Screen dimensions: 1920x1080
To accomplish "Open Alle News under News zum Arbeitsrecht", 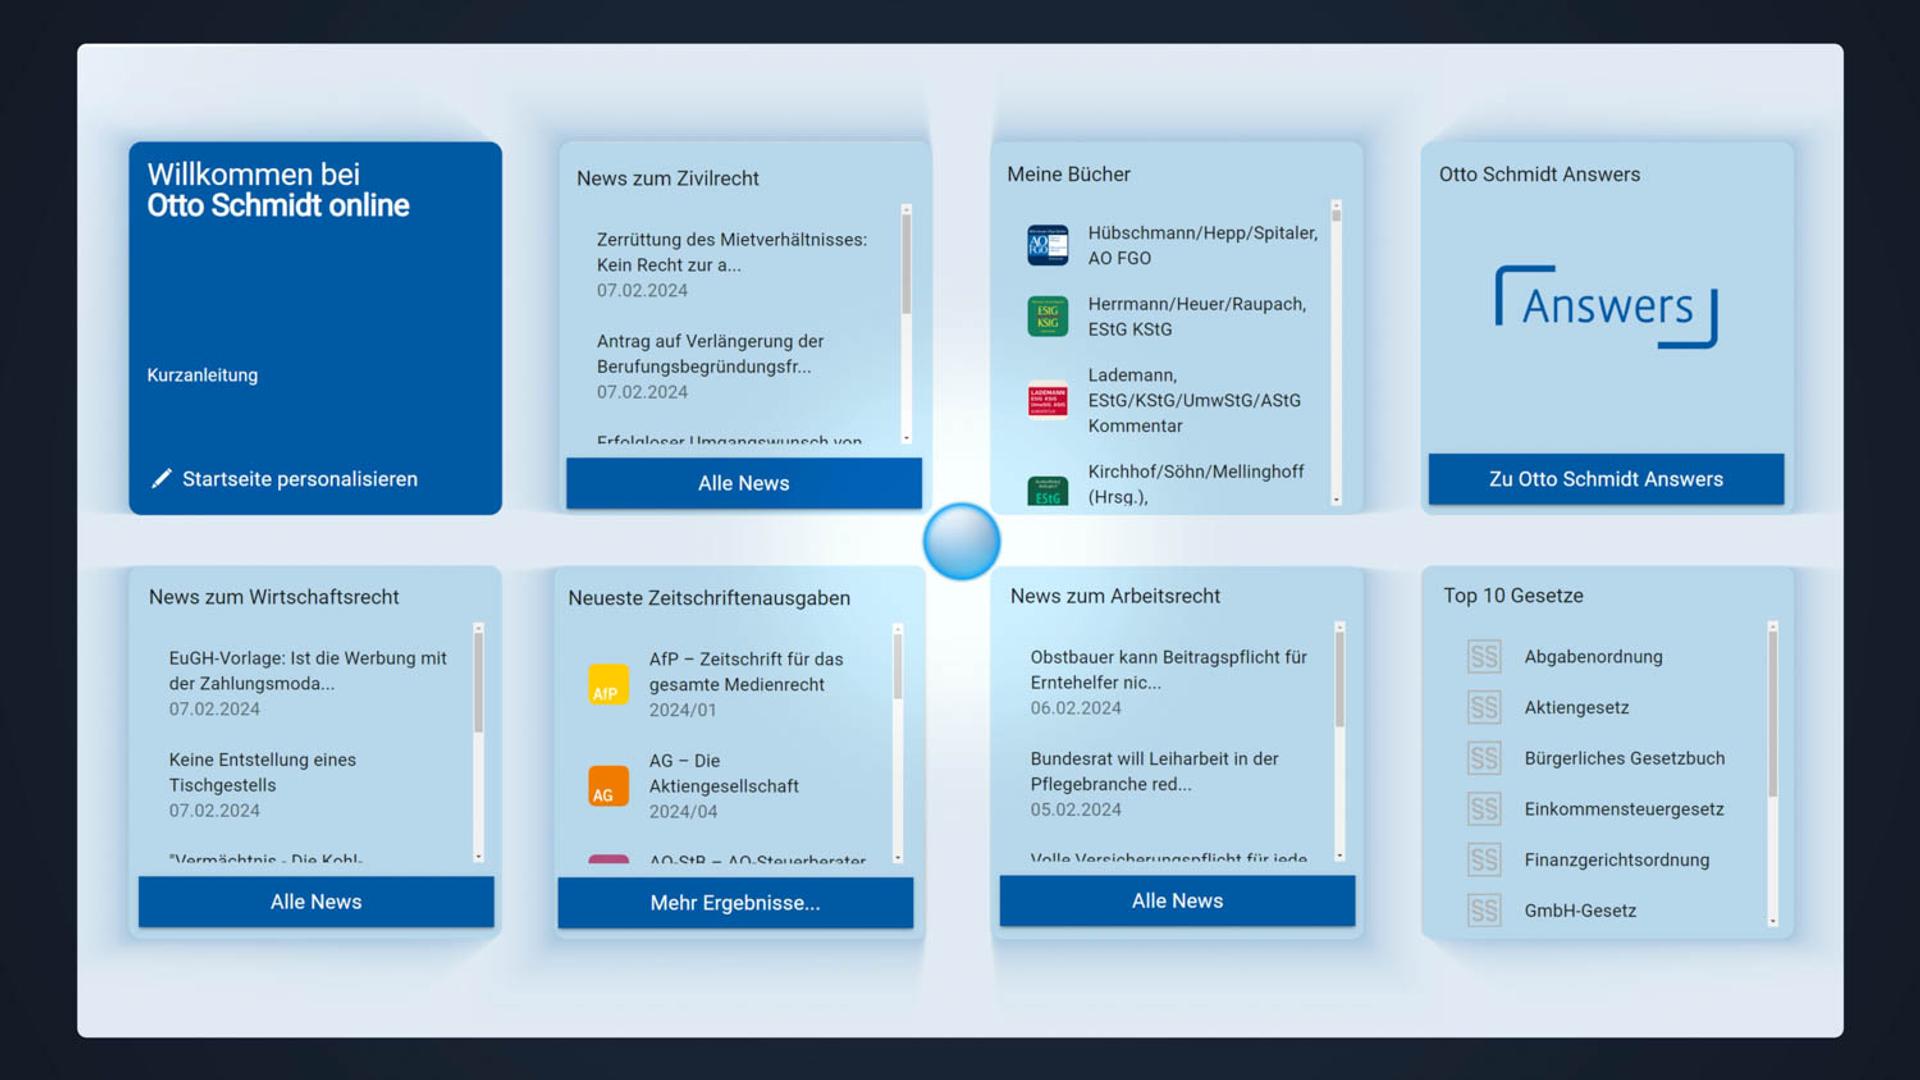I will 1177,901.
